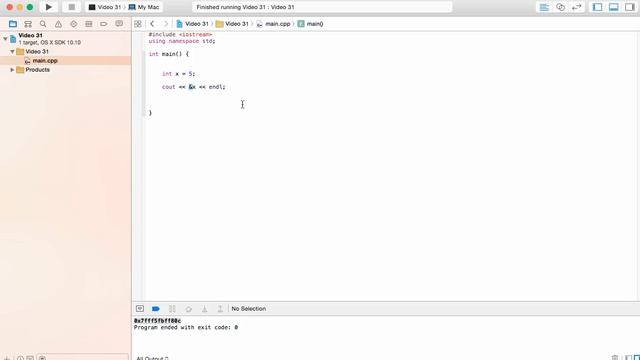Click 'using namespace std;' line
Viewport: 640px width, 360px height.
click(182, 41)
